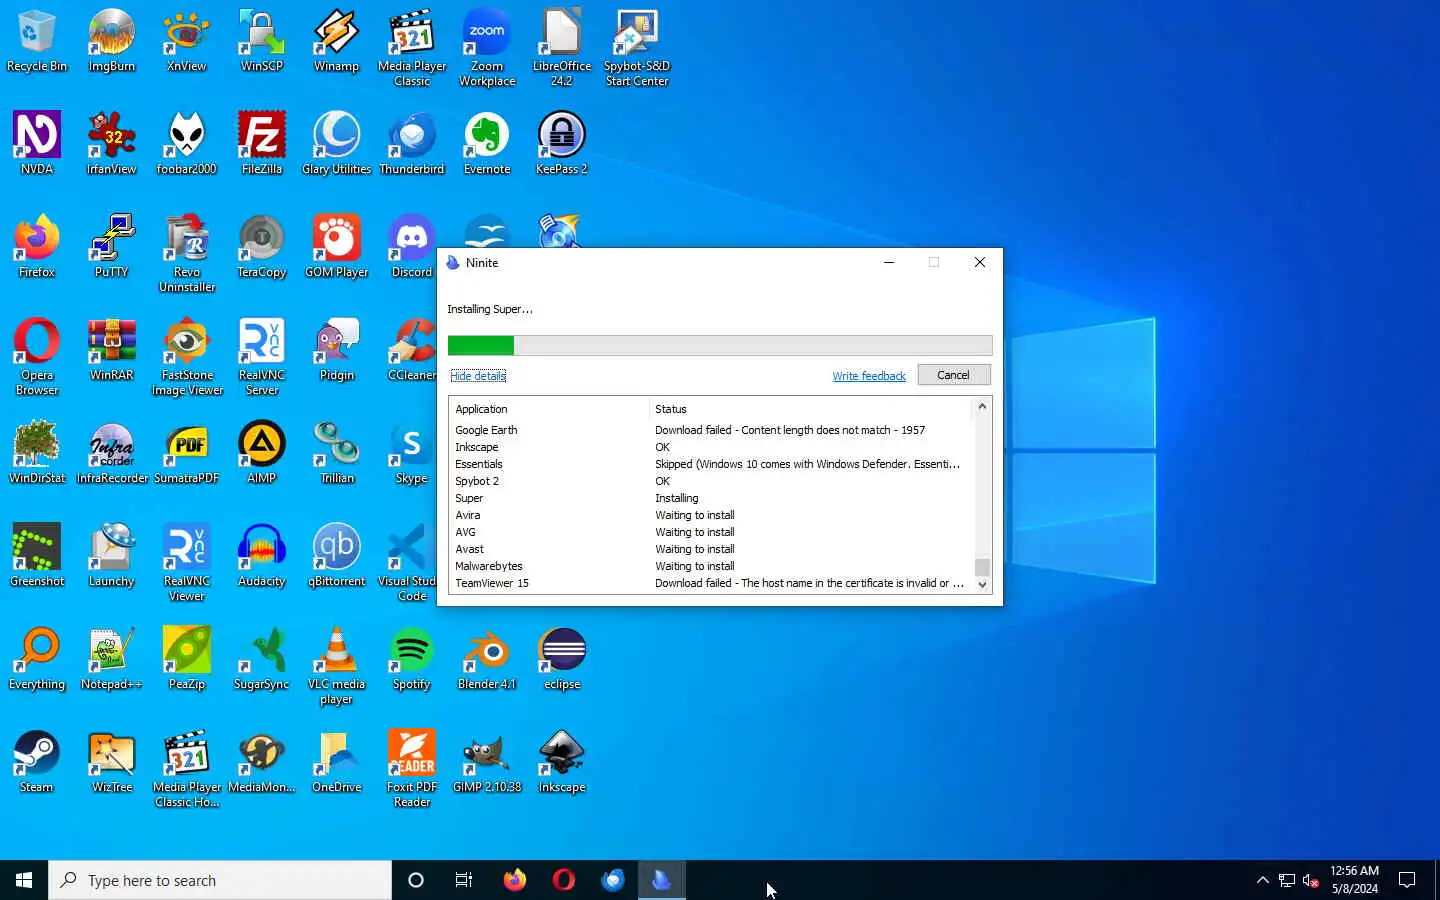This screenshot has width=1440, height=900.
Task: Click the Evernote desktop icon
Action: (487, 144)
